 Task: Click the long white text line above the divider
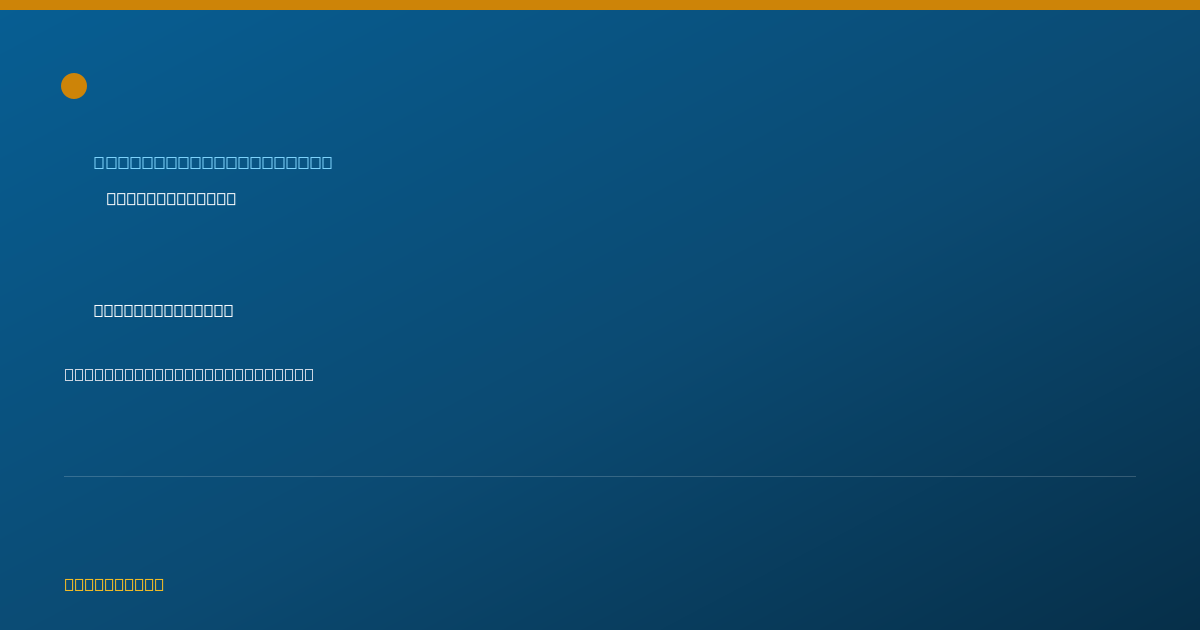[189, 374]
